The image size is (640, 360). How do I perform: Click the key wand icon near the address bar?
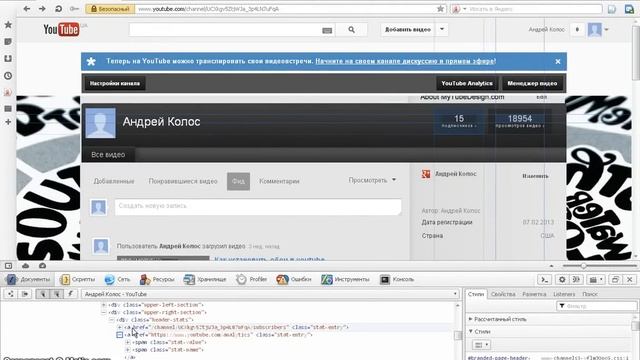74,9
